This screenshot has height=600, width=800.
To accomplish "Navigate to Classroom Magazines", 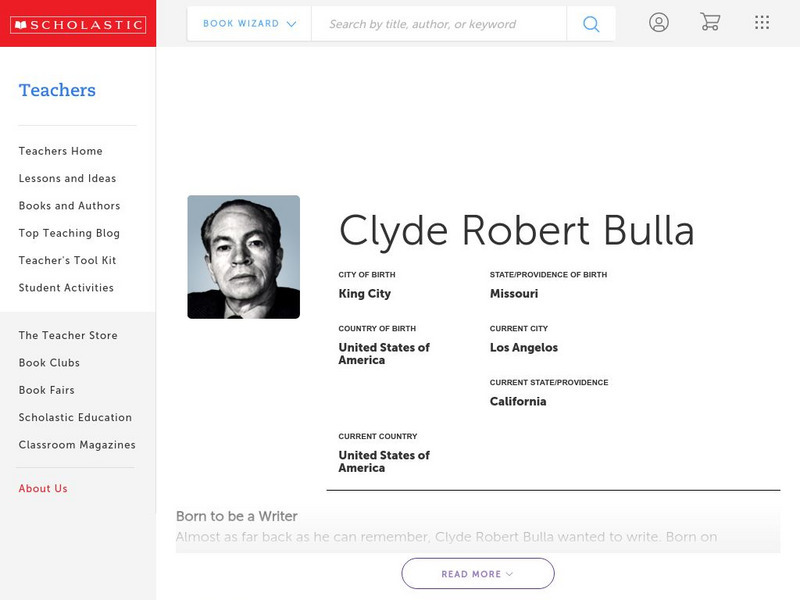I will pyautogui.click(x=77, y=445).
